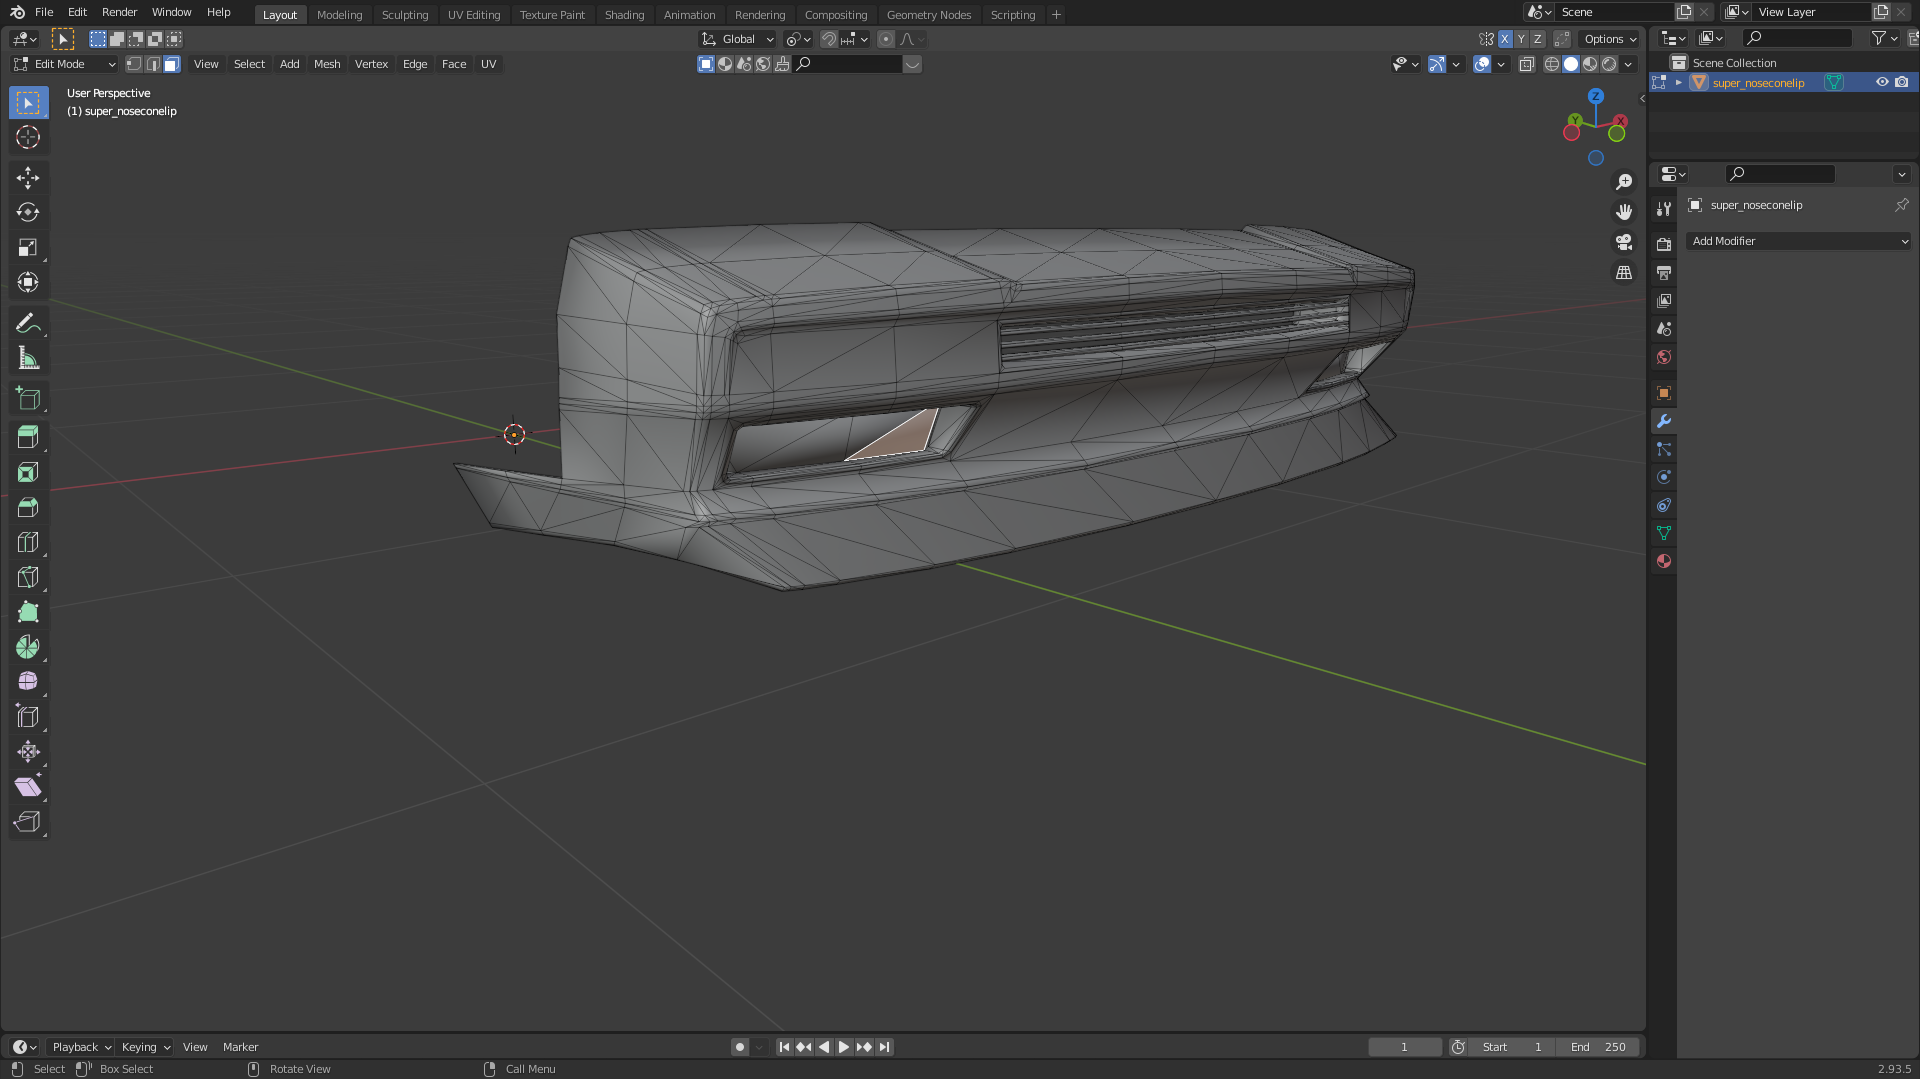Click the timeline Marker menu
This screenshot has width=1920, height=1079.
240,1047
